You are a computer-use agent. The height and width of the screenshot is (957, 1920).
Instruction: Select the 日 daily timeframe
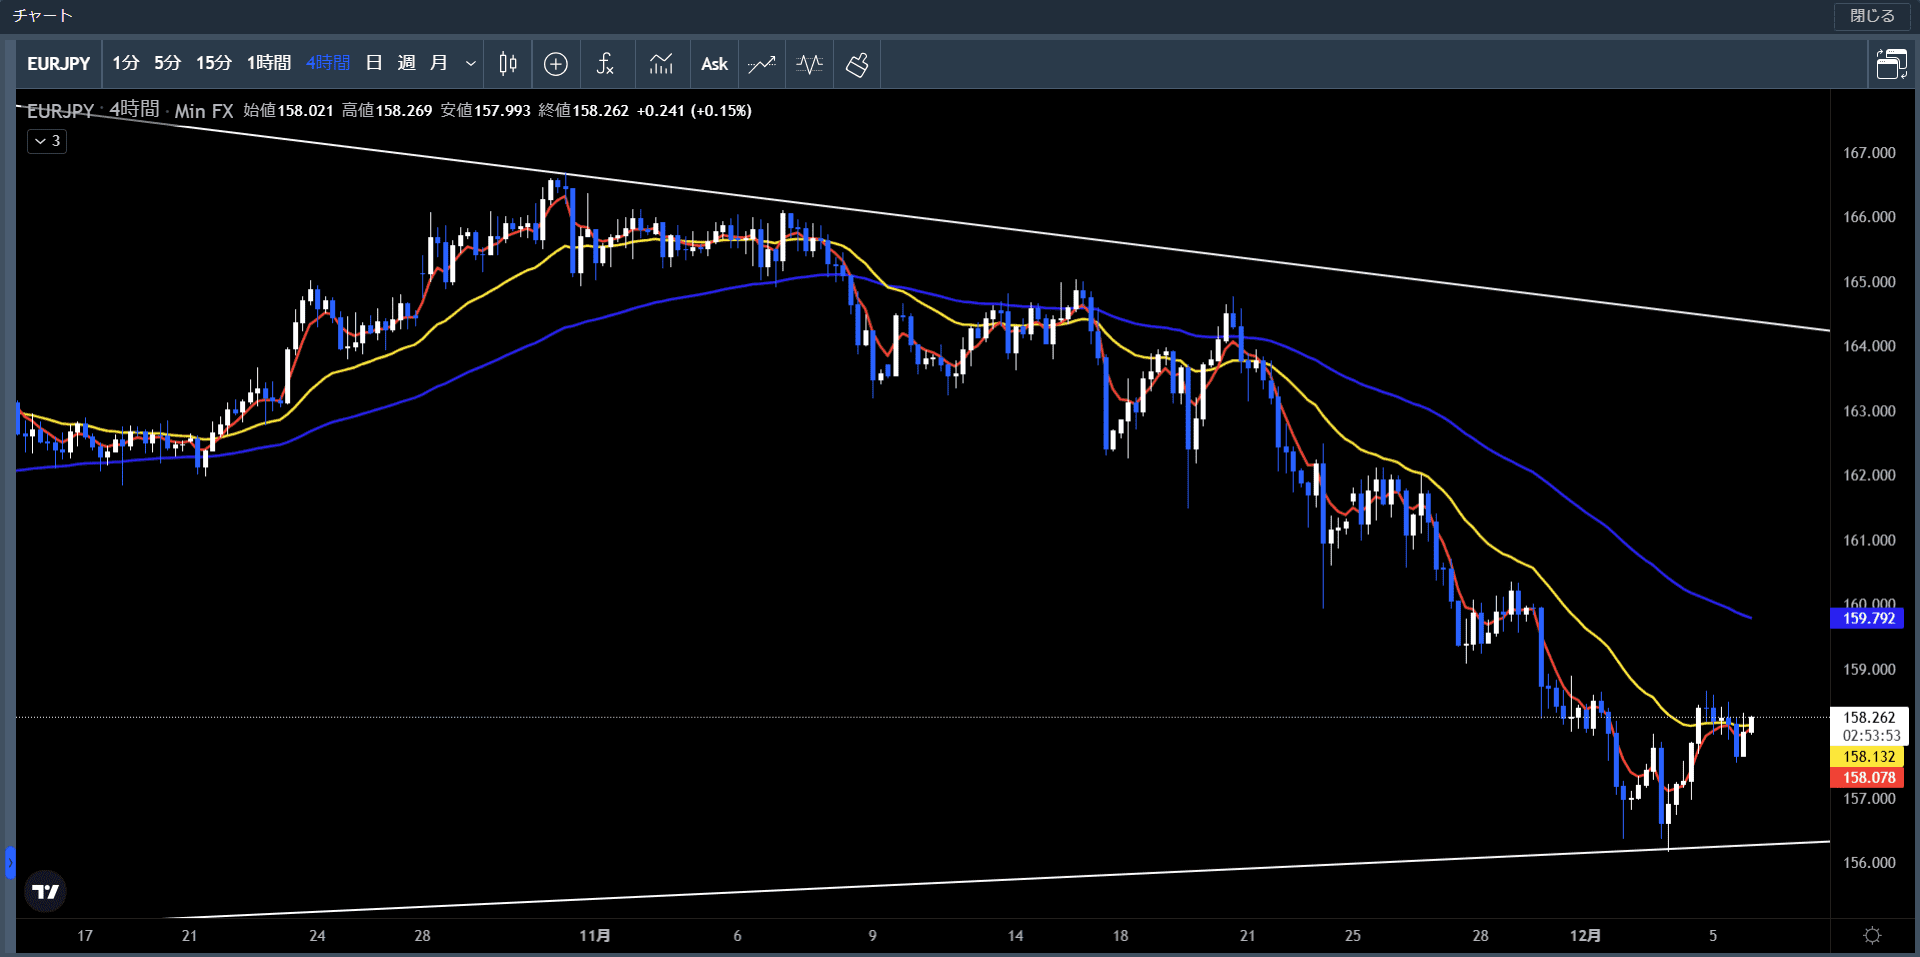click(374, 63)
